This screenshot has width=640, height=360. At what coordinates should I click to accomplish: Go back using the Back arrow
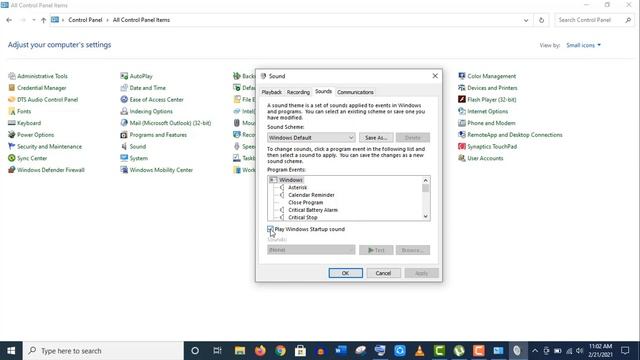(9, 20)
